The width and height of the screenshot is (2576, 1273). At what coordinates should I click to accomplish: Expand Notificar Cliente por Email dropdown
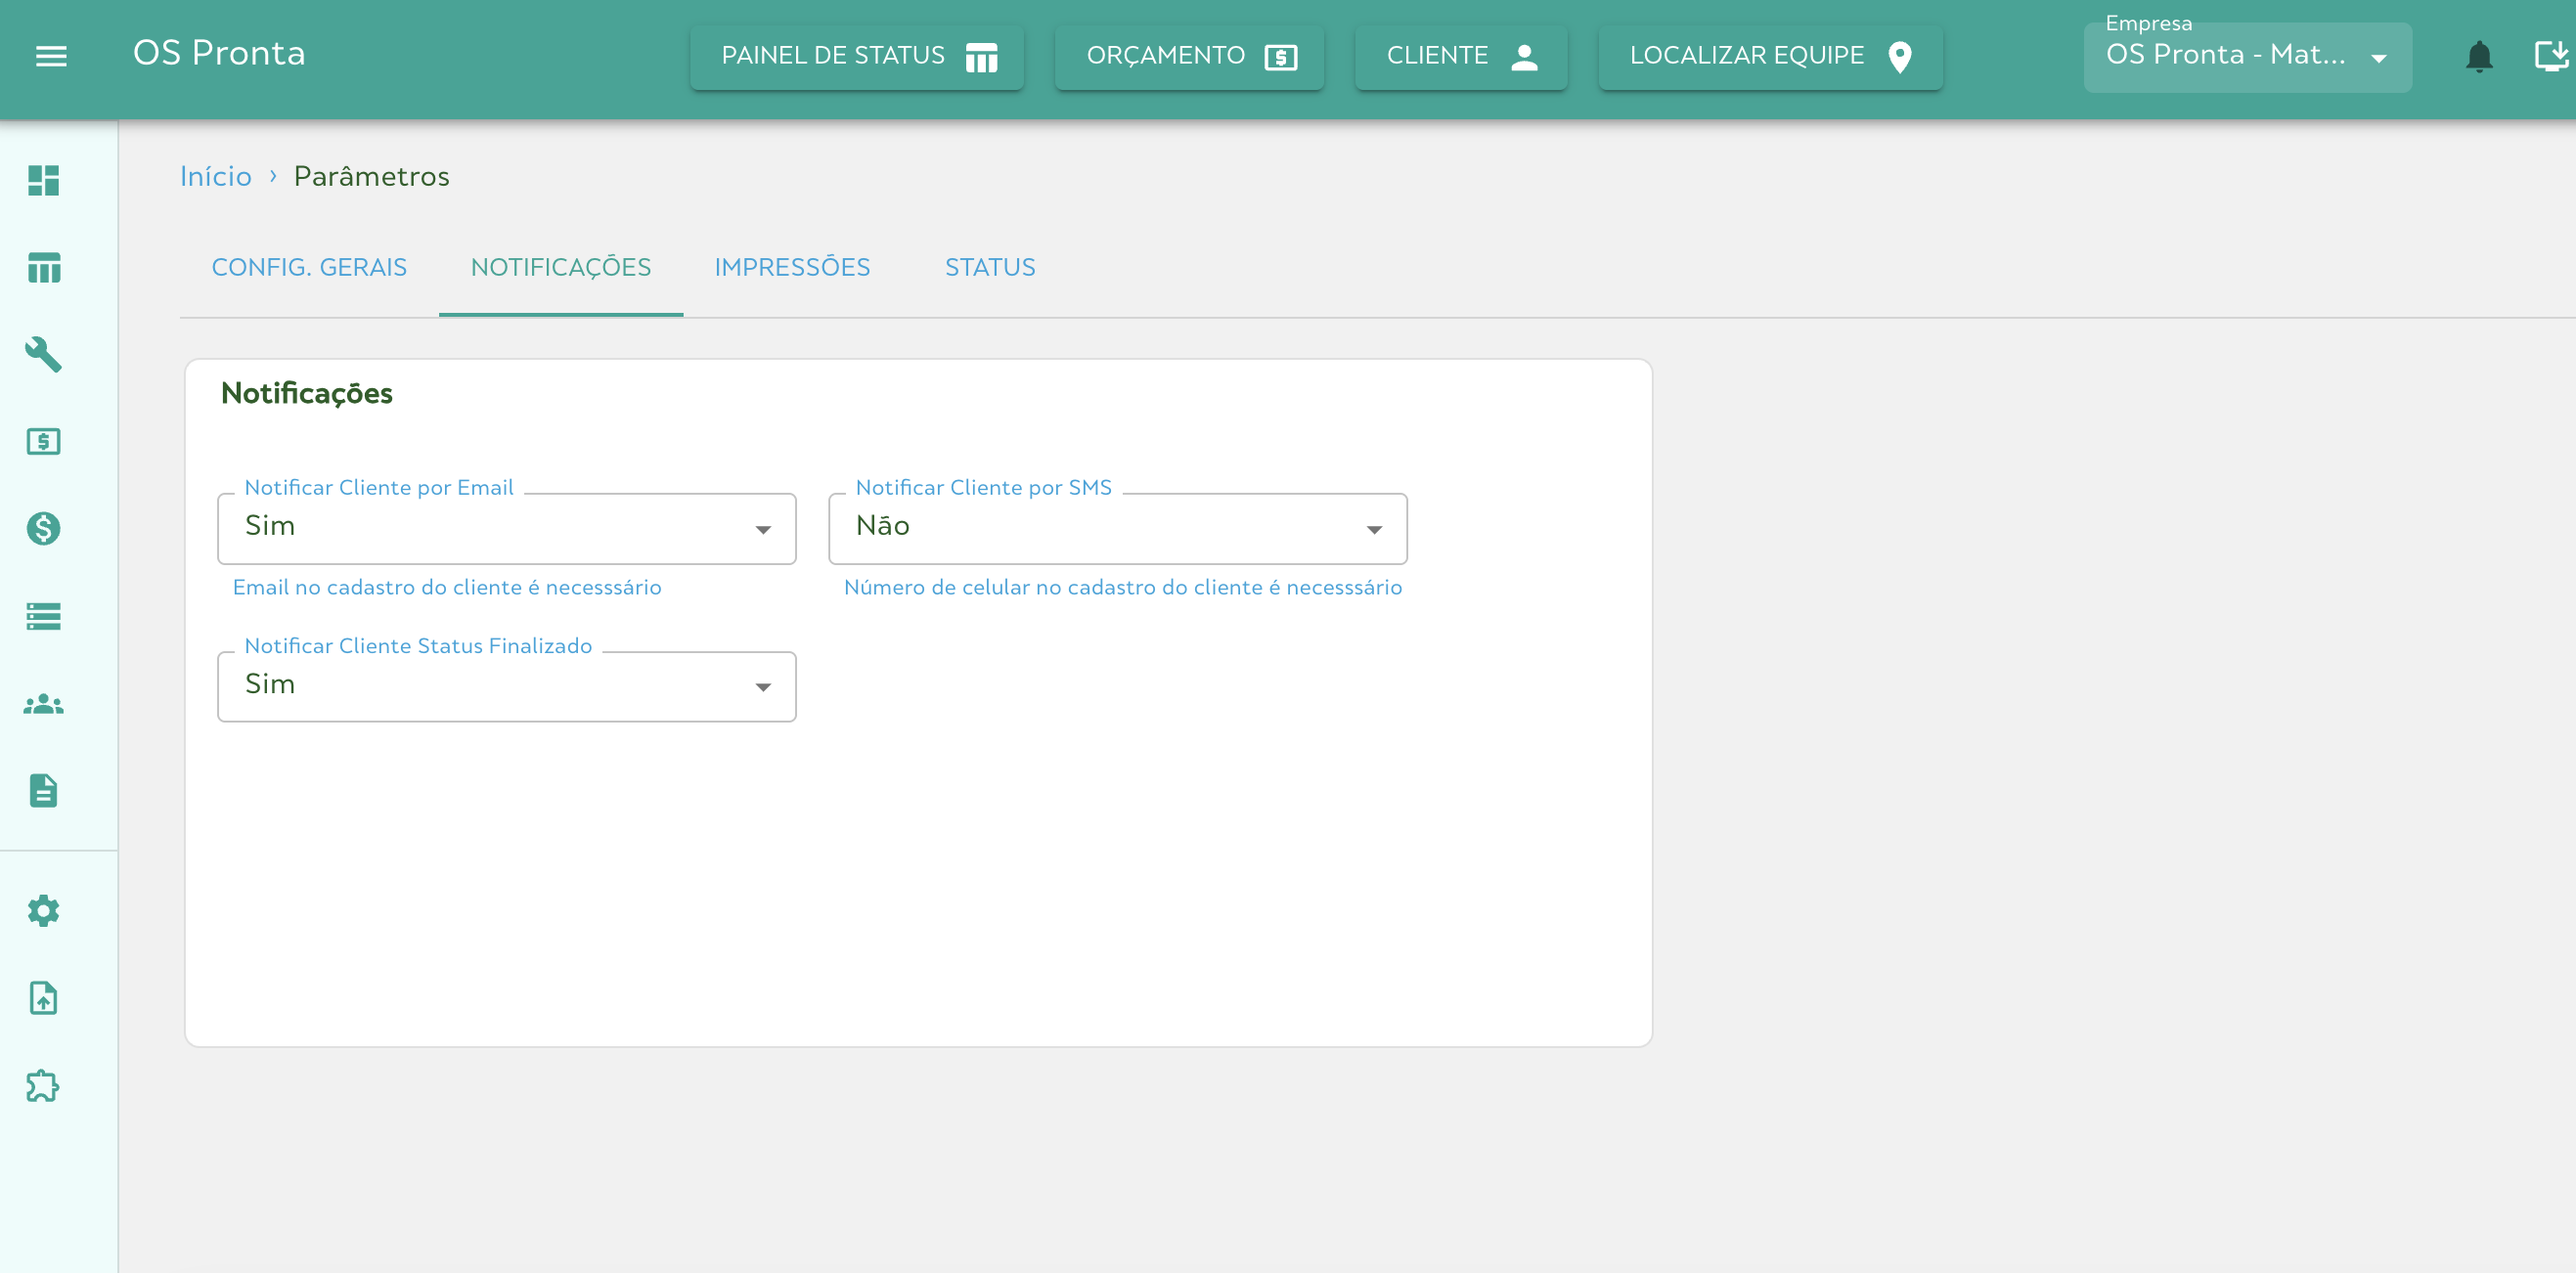[x=507, y=529]
